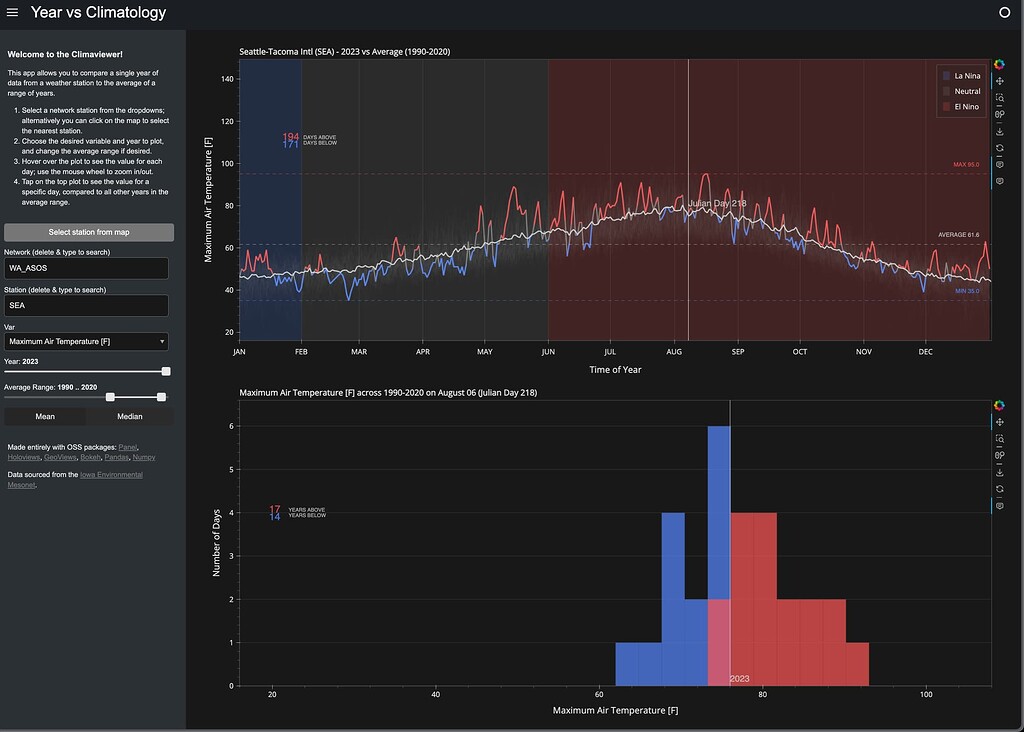Open the Var dropdown for Maximum Air Temperature

(x=86, y=342)
